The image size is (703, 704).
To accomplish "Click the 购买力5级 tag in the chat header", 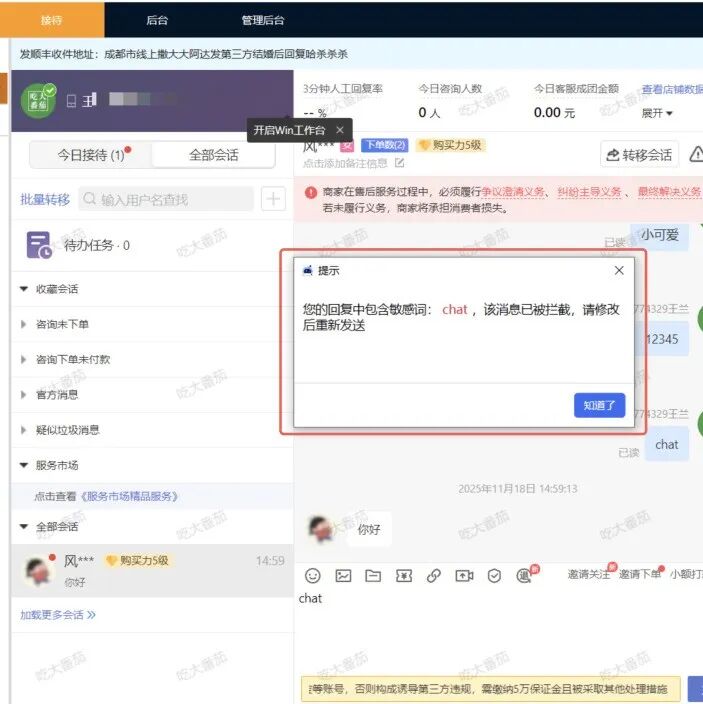I will 451,145.
